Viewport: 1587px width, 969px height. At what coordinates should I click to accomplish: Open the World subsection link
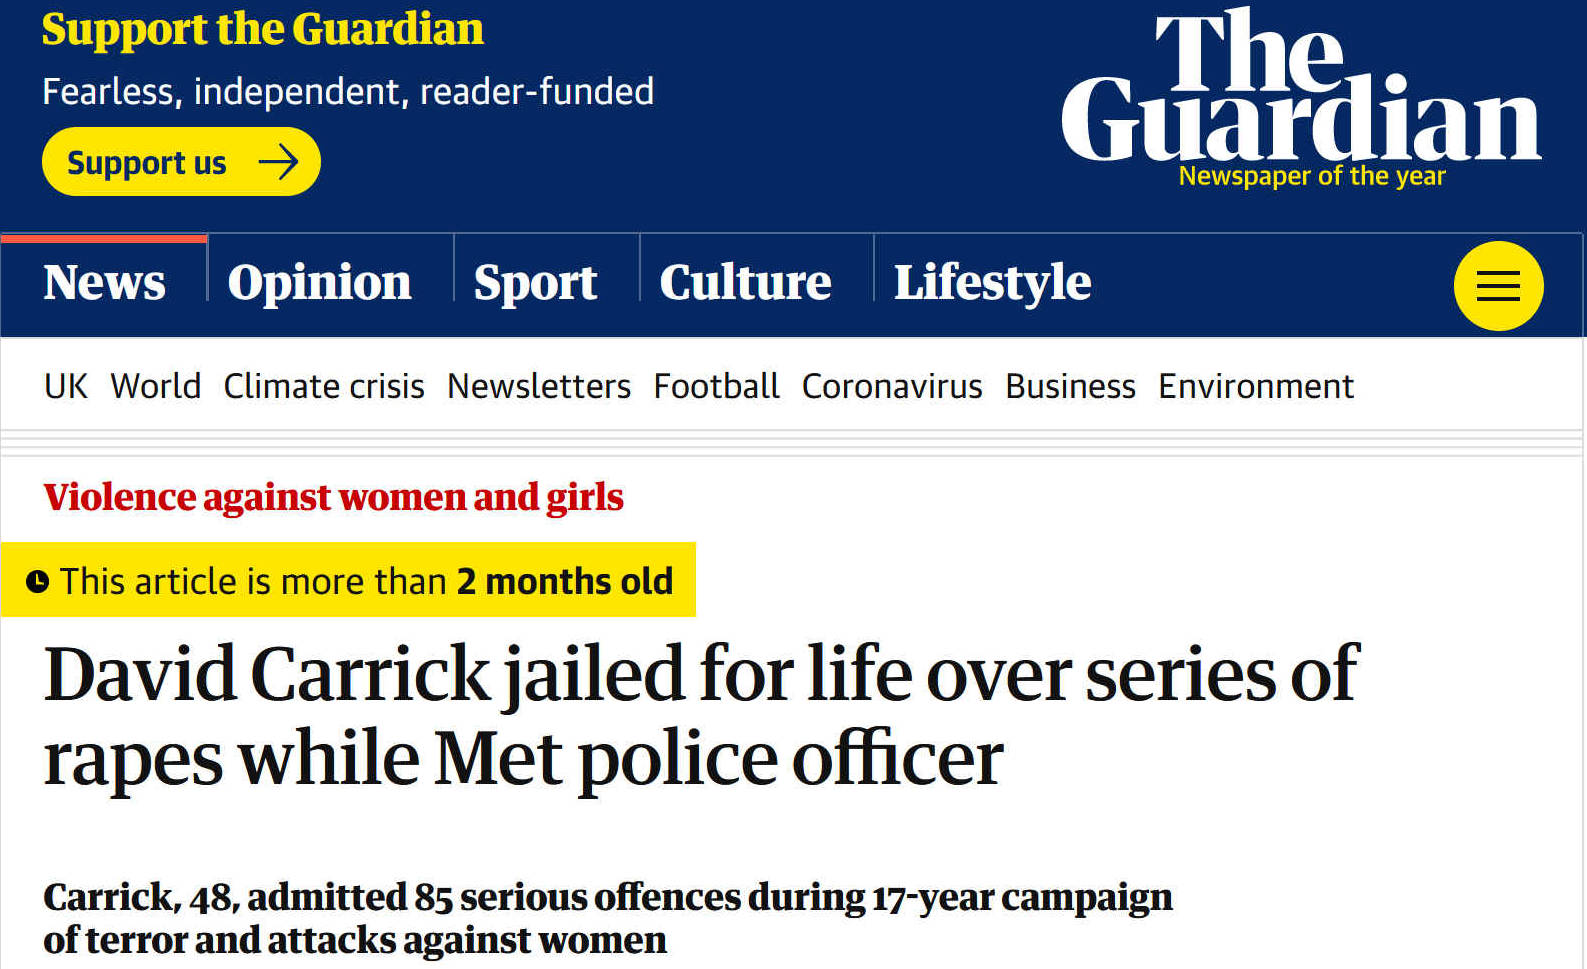click(156, 386)
